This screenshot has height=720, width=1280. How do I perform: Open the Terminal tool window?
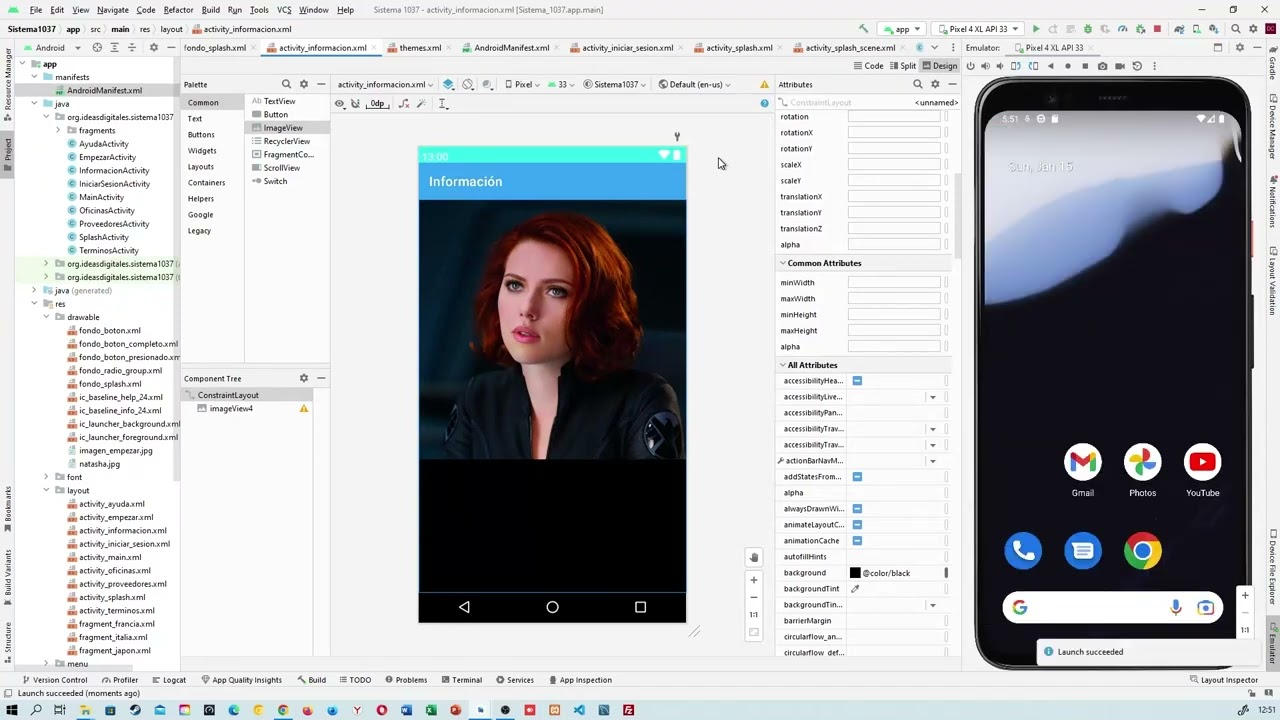coord(461,680)
